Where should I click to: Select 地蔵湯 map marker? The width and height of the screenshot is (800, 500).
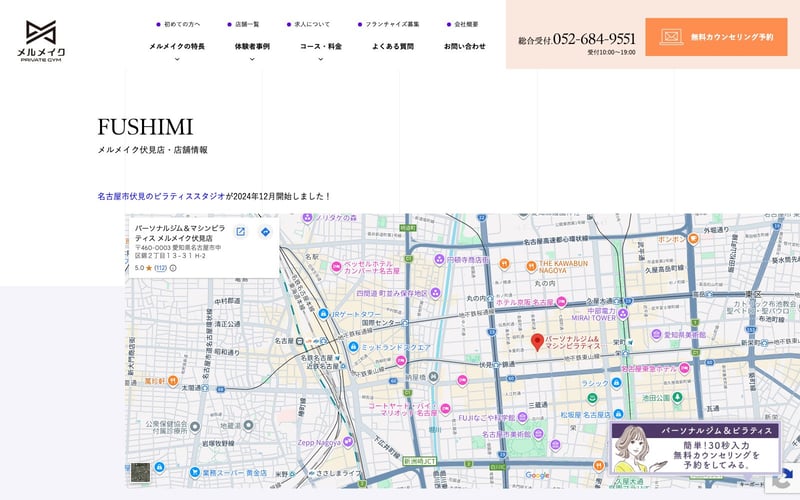click(248, 425)
